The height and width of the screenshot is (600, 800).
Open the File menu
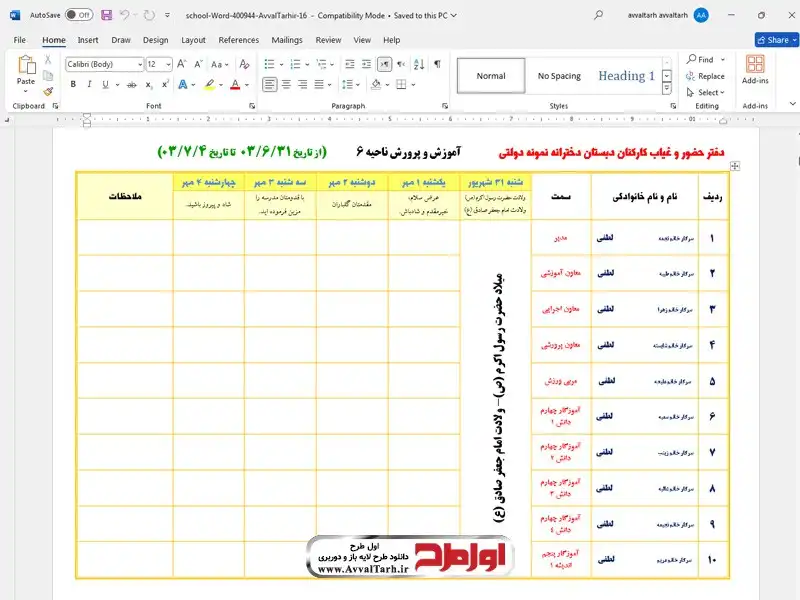19,40
